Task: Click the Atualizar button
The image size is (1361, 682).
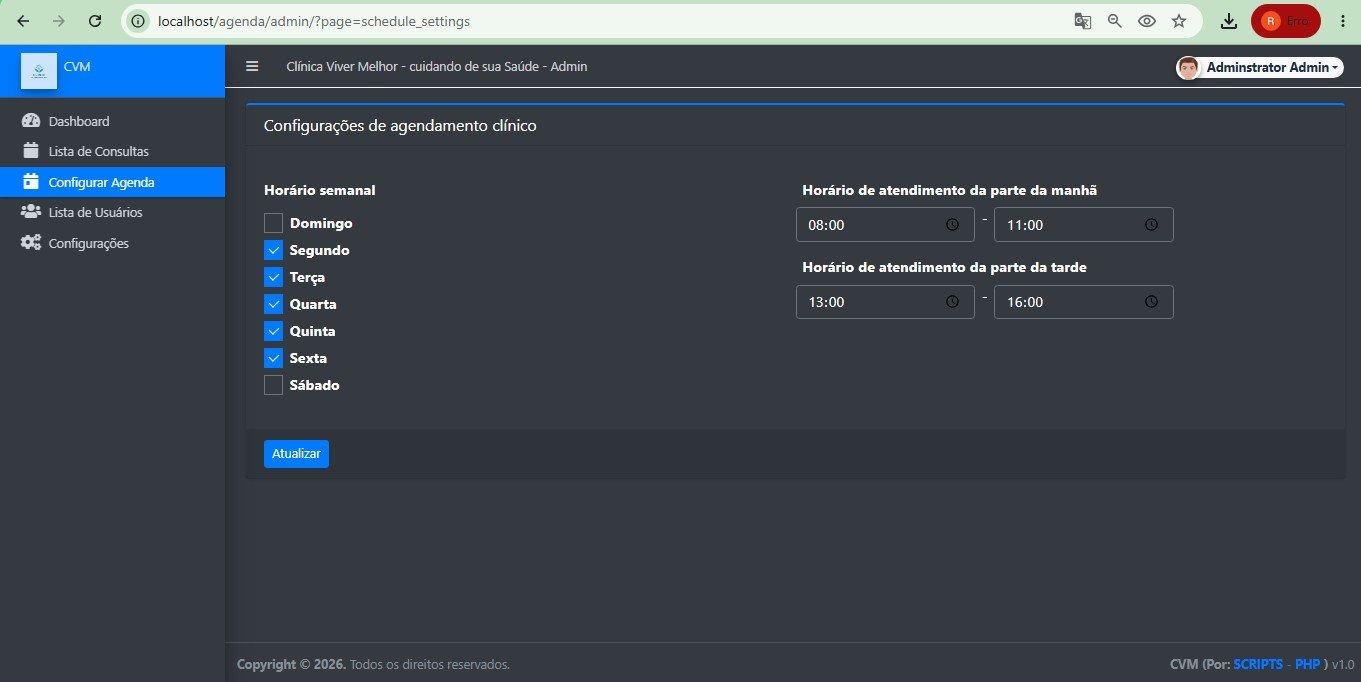Action: [296, 454]
